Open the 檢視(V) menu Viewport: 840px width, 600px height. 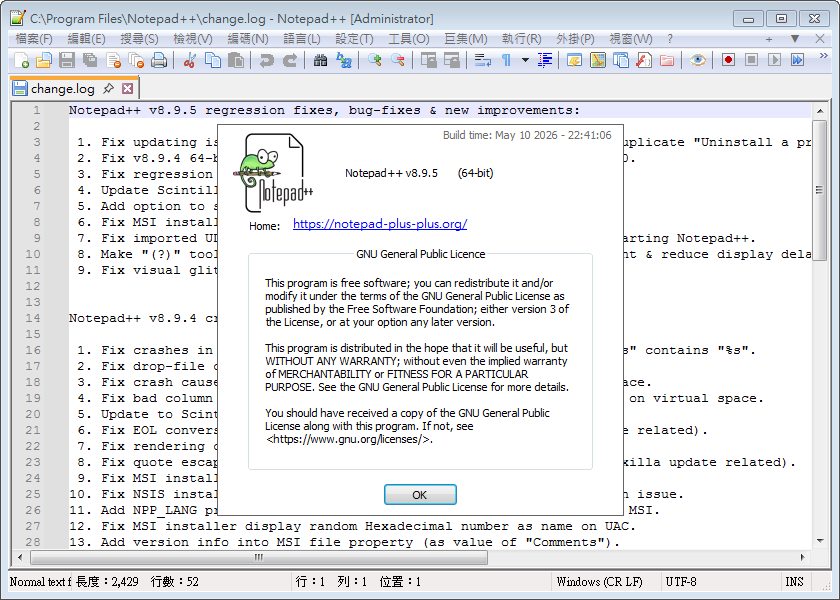tap(193, 39)
